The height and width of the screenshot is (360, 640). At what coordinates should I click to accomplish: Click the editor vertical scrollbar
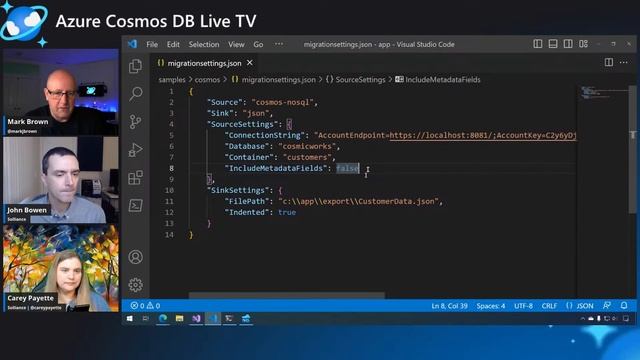(x=632, y=150)
